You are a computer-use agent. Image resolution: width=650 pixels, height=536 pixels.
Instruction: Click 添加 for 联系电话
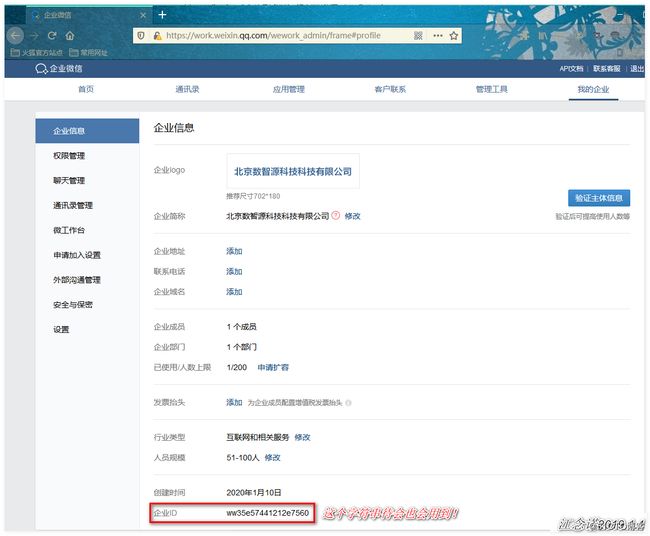tap(234, 272)
